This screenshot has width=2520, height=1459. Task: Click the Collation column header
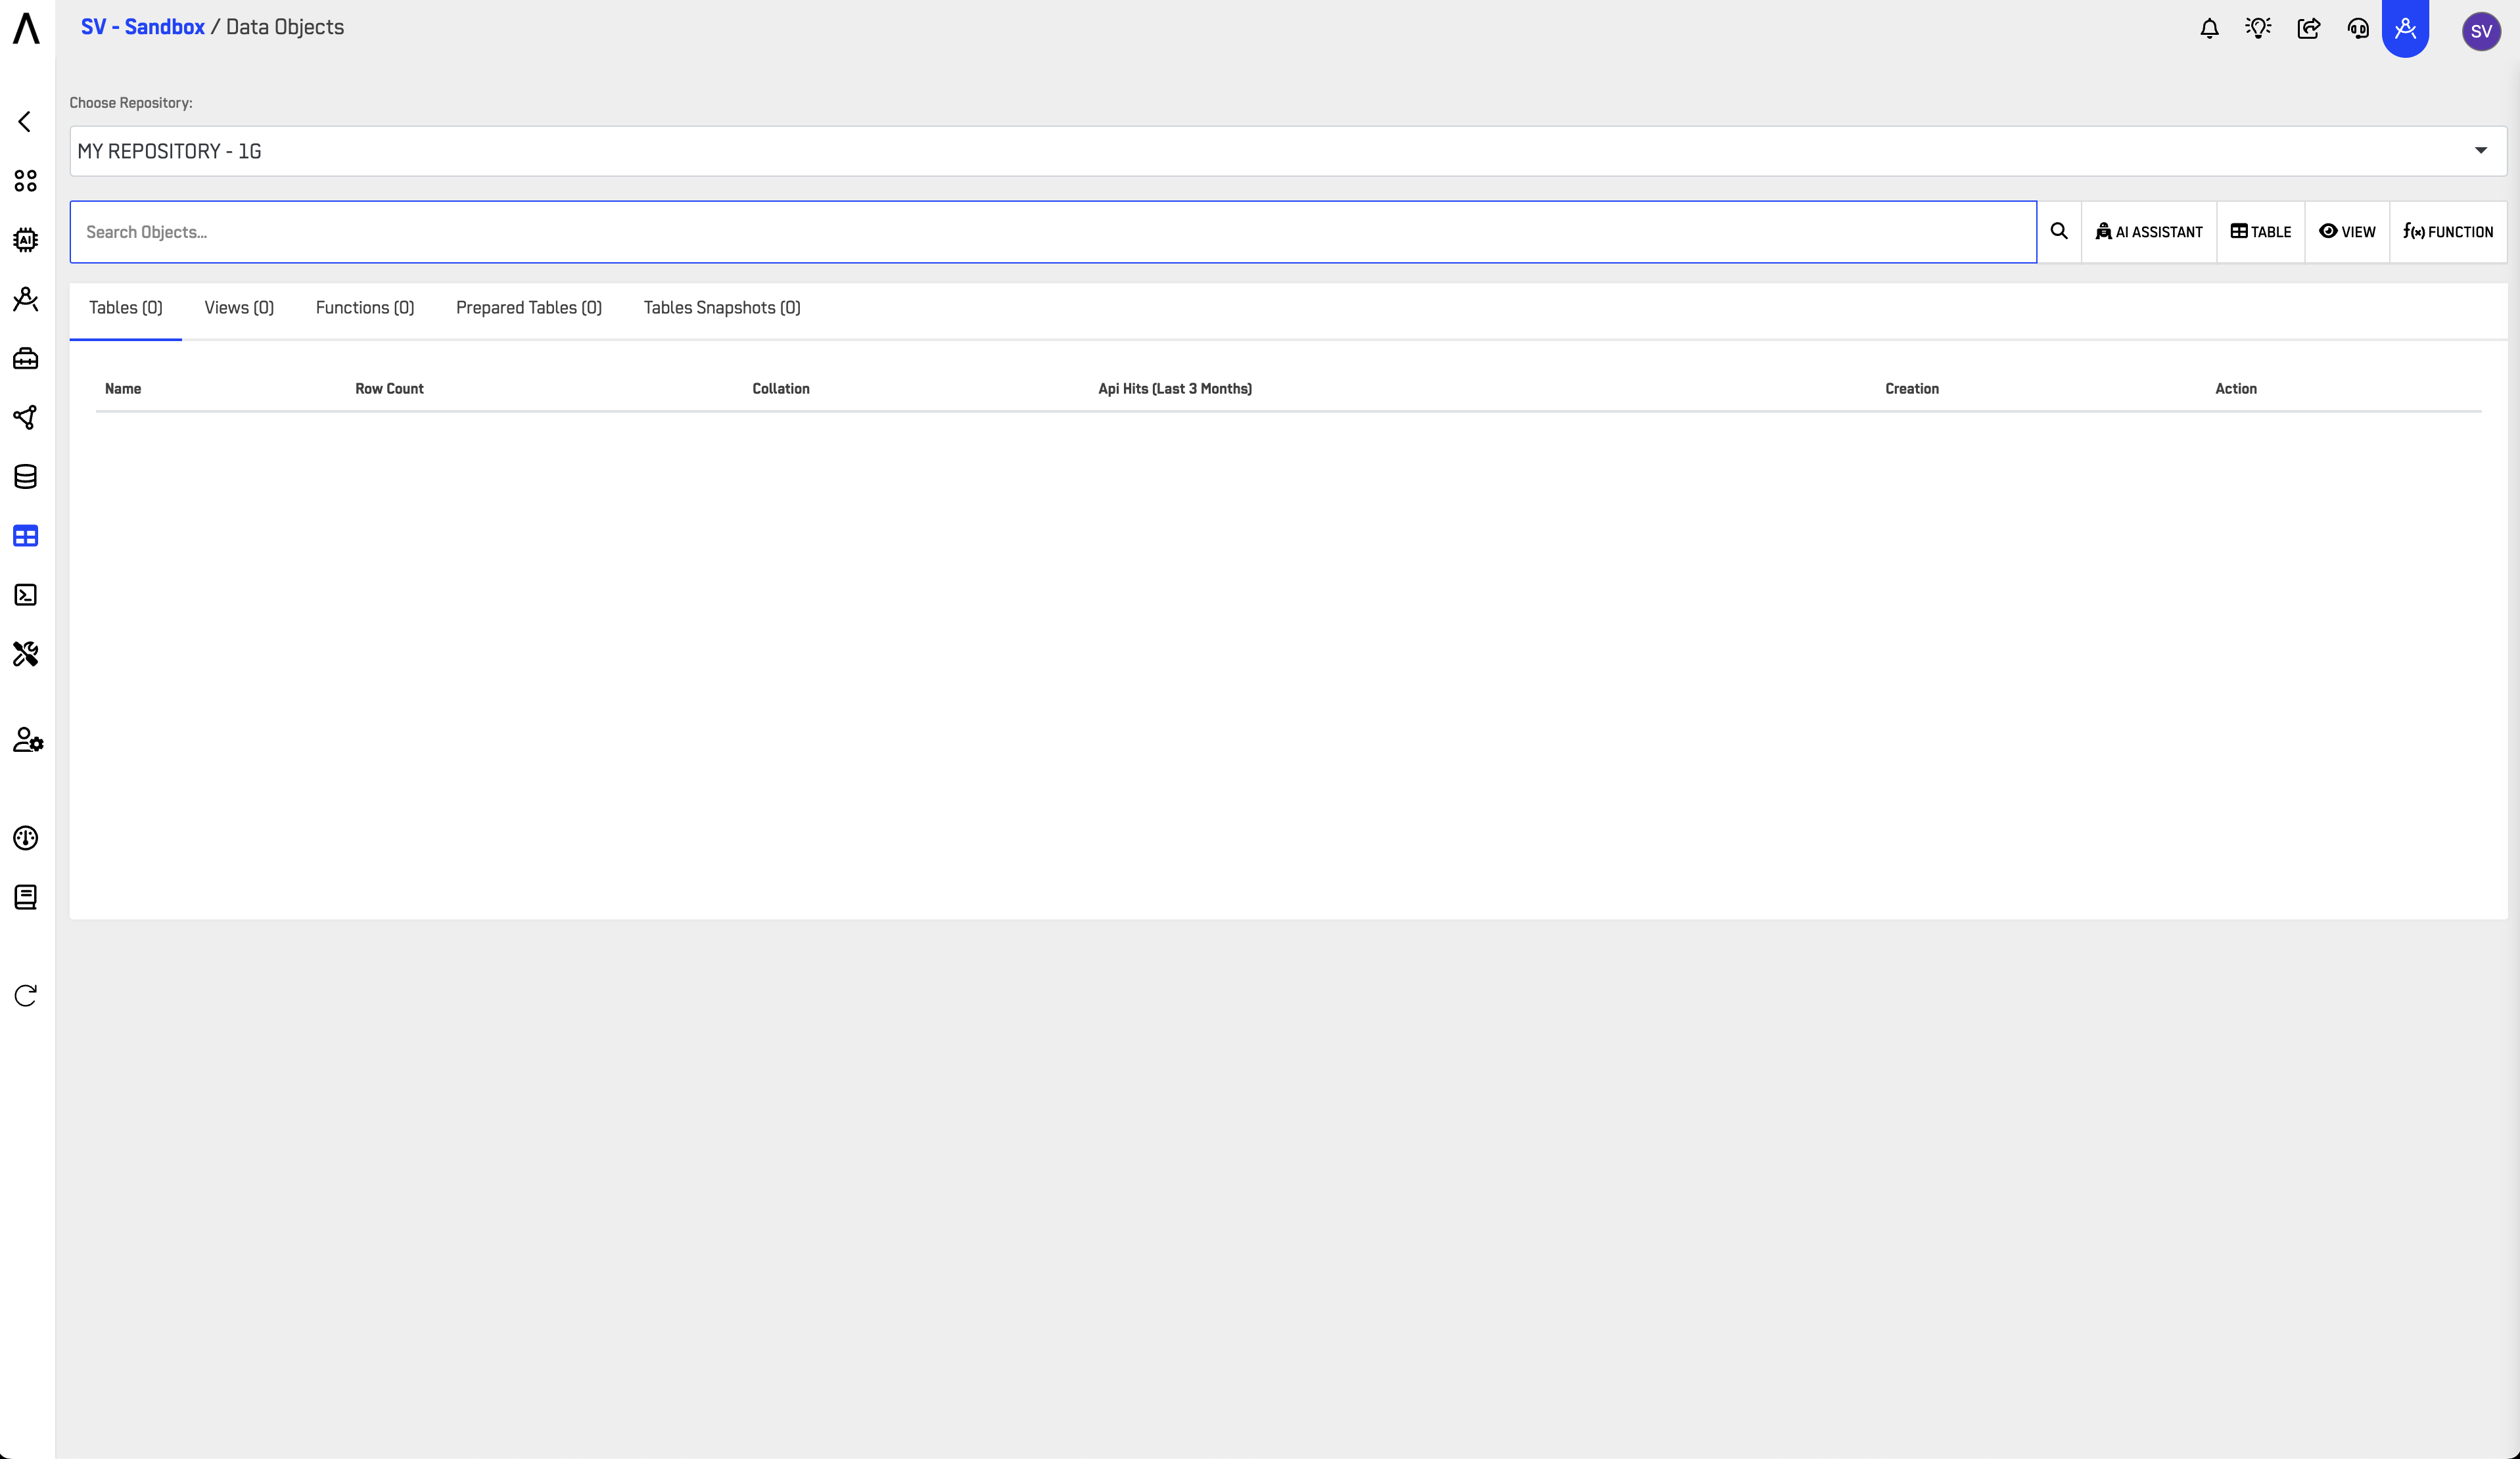pyautogui.click(x=781, y=389)
